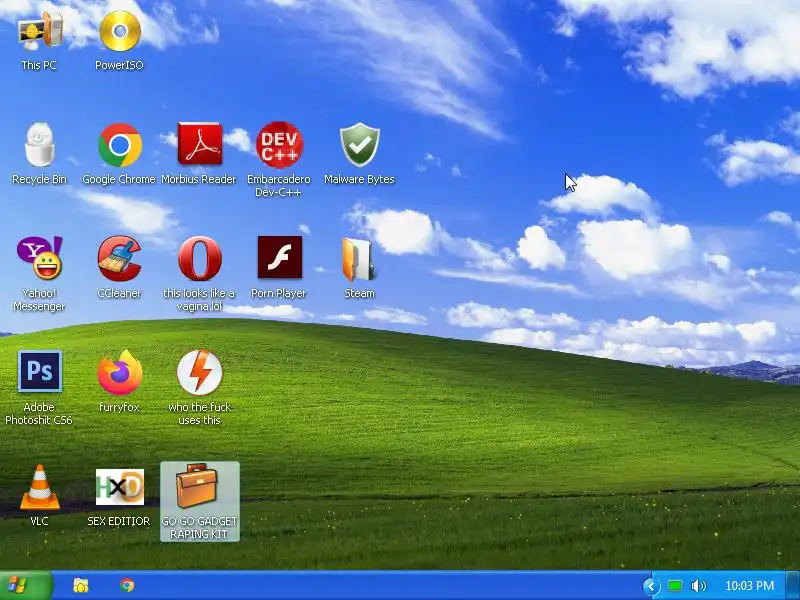800x600 pixels.
Task: Open the volume speaker tray icon
Action: point(698,586)
